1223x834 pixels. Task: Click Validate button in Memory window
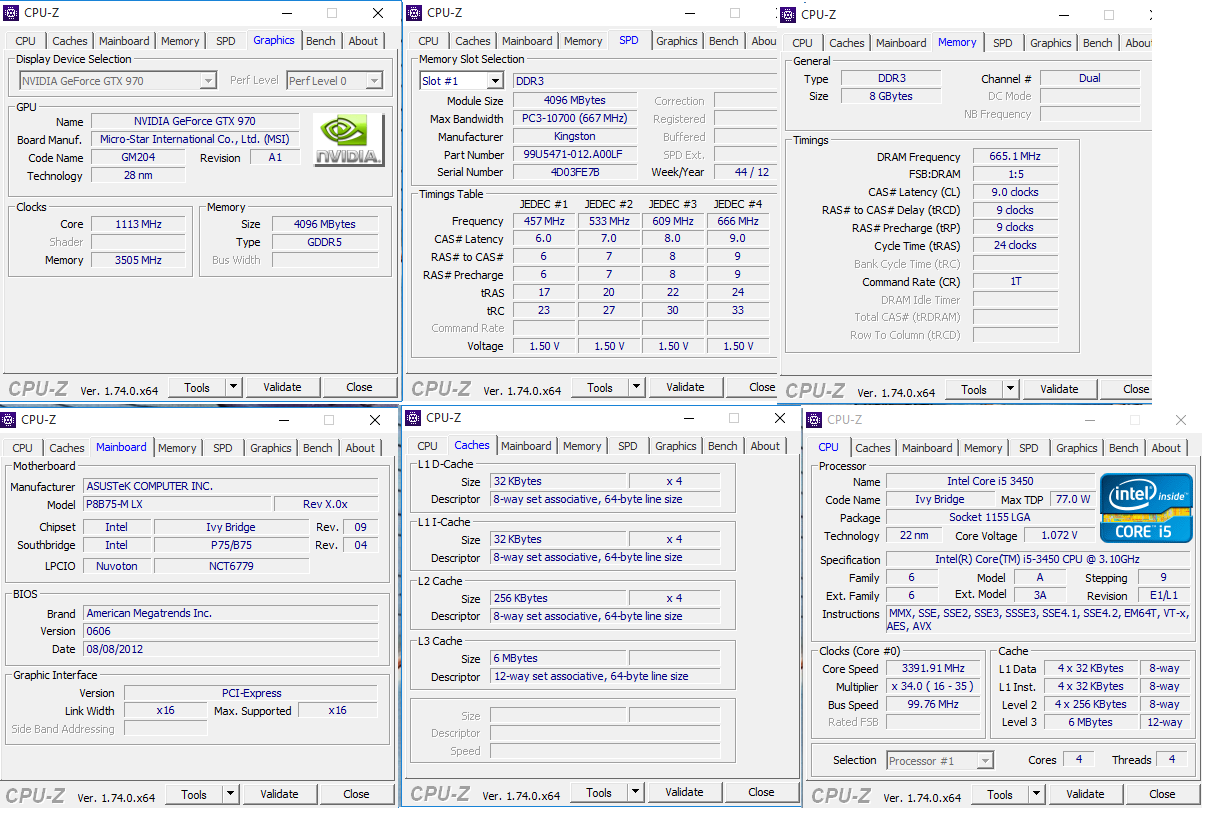(x=1059, y=389)
